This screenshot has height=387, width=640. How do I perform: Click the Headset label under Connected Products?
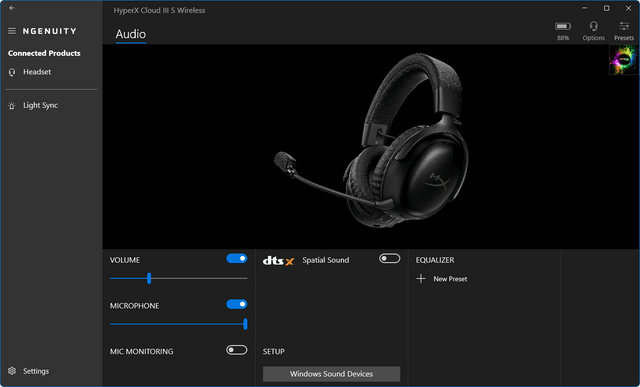tap(37, 72)
